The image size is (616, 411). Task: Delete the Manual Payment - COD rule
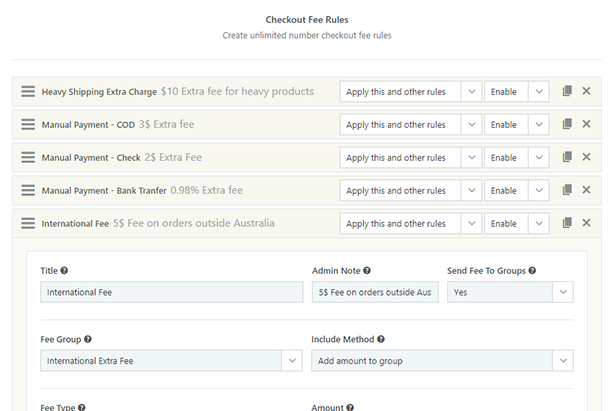(x=586, y=124)
